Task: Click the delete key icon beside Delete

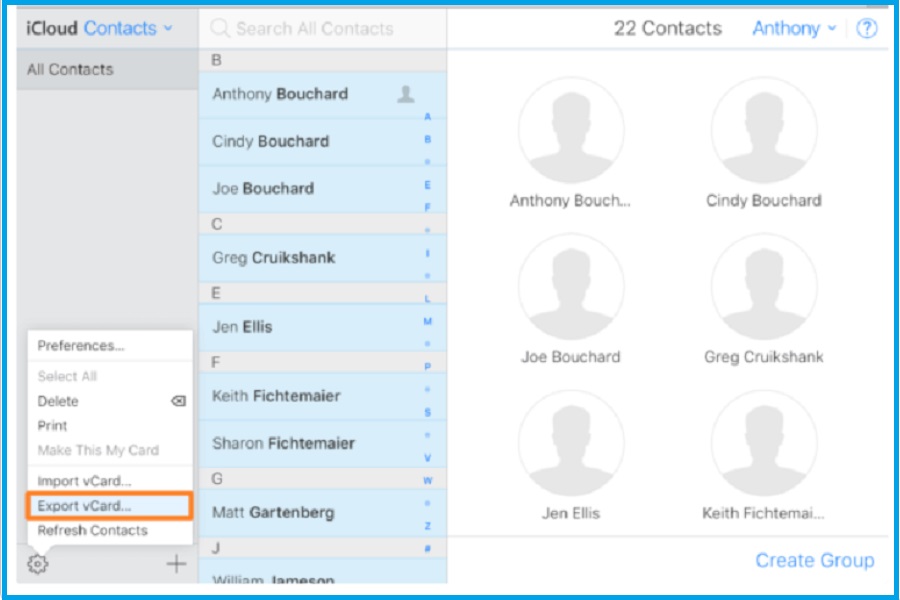Action: pyautogui.click(x=178, y=401)
